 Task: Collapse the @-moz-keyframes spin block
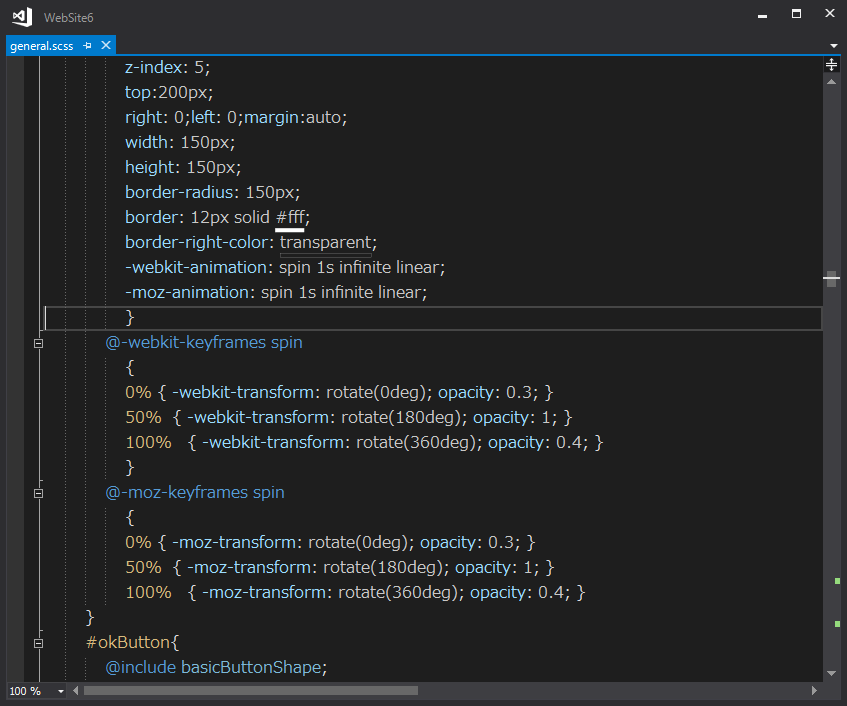click(x=39, y=493)
